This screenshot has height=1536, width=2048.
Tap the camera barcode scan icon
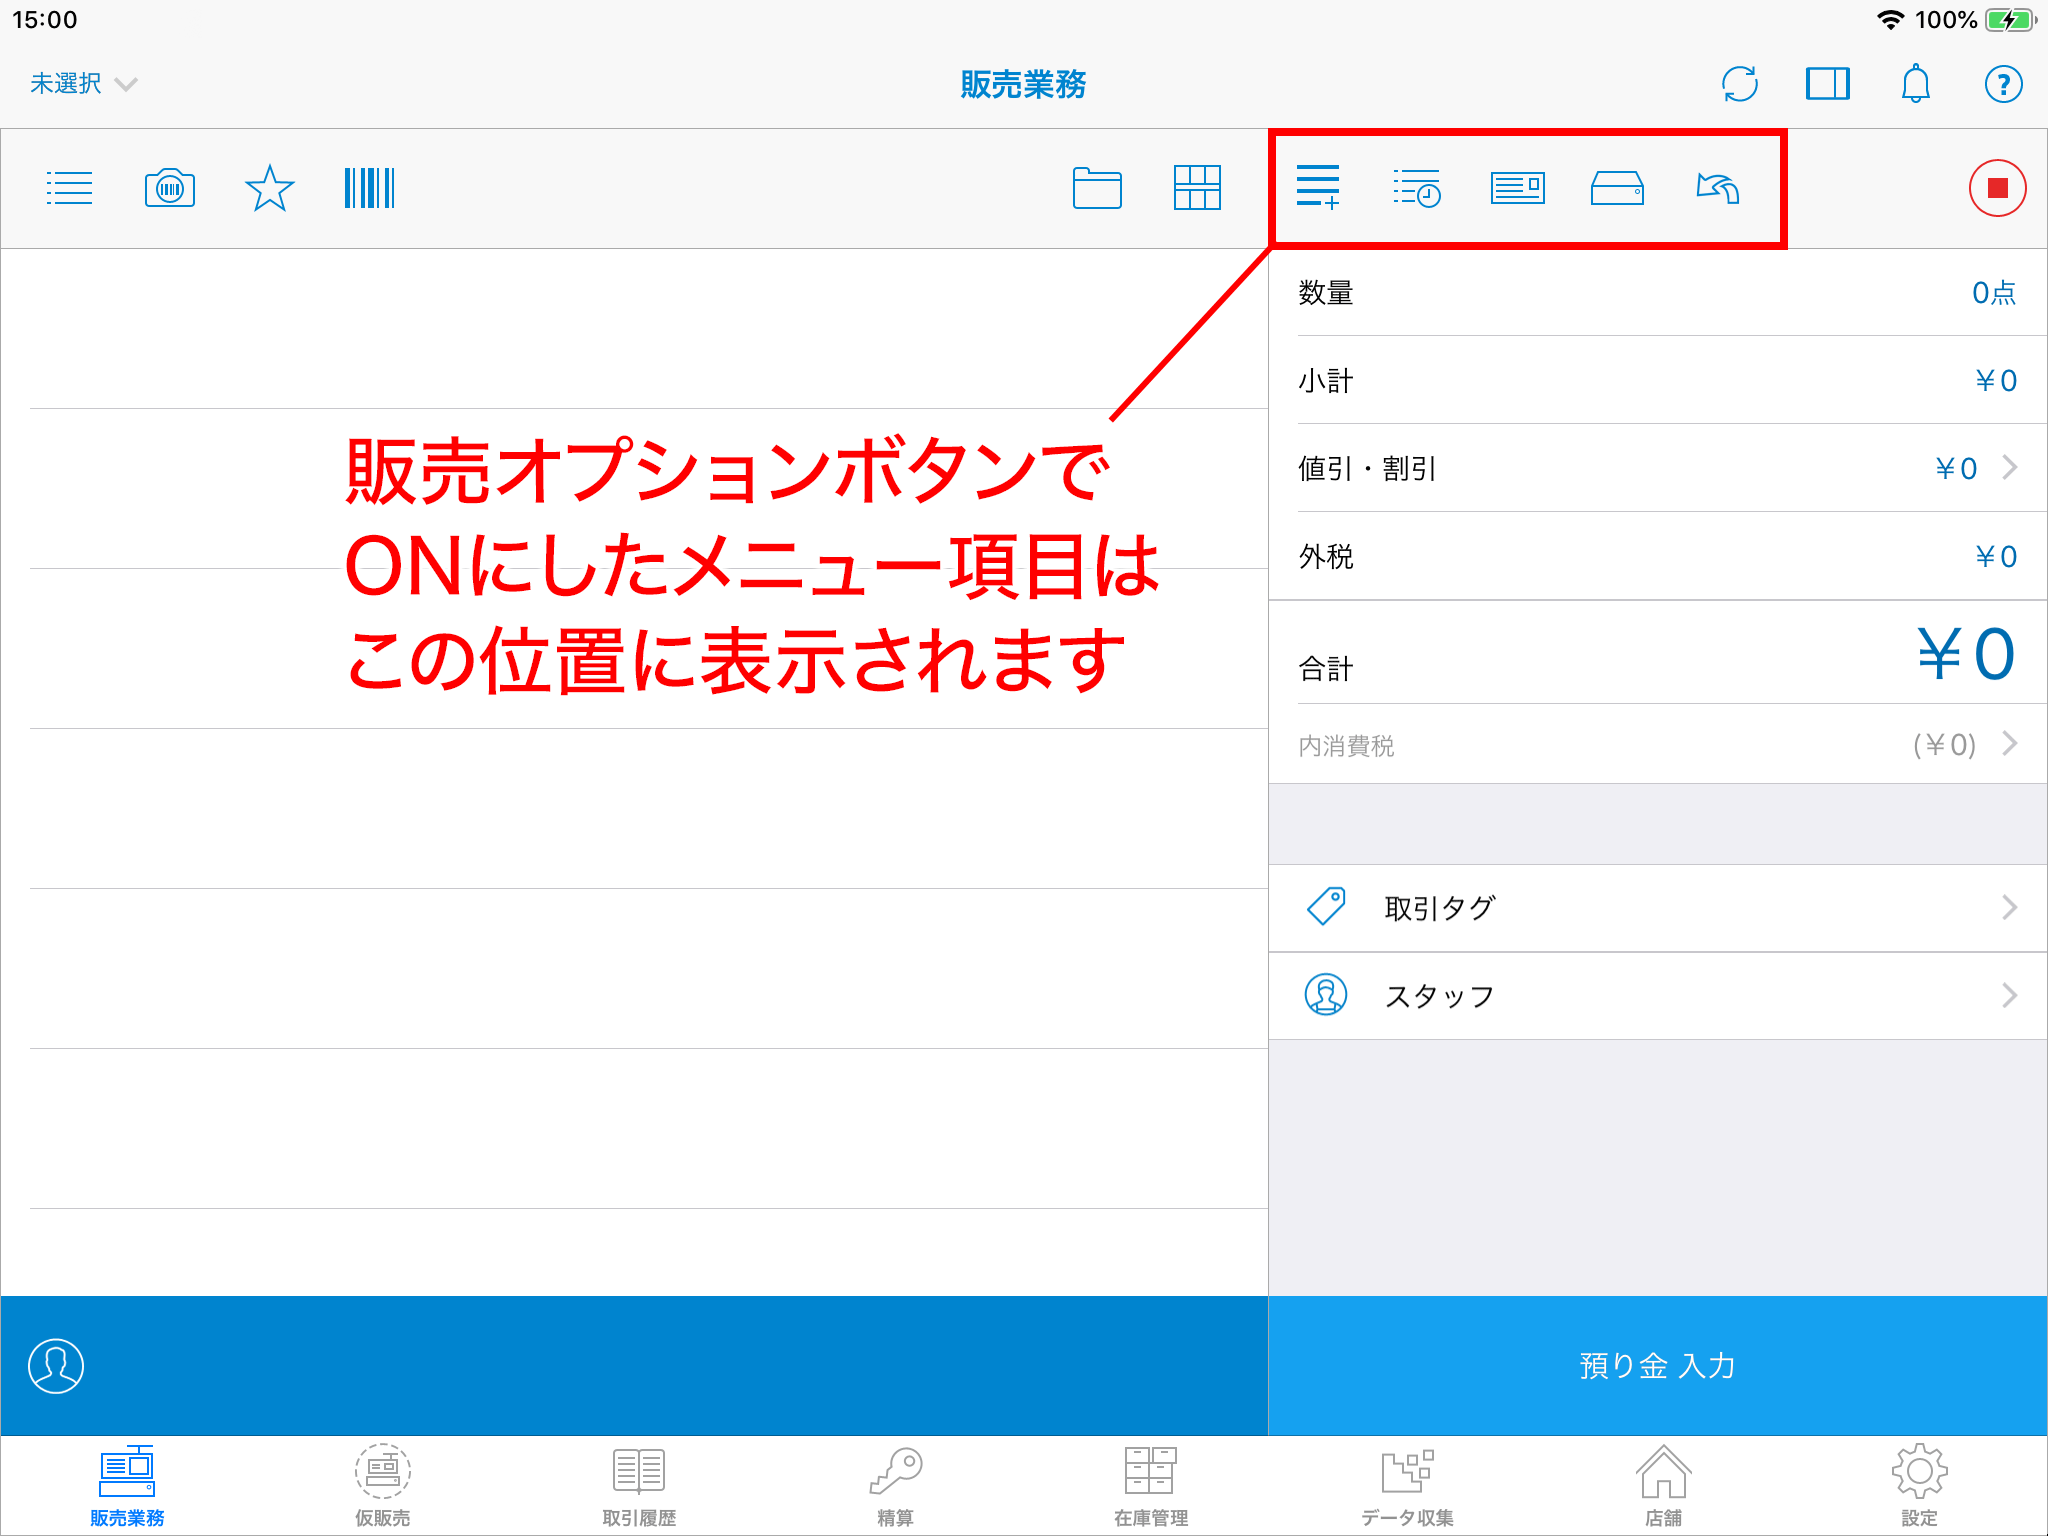tap(170, 188)
